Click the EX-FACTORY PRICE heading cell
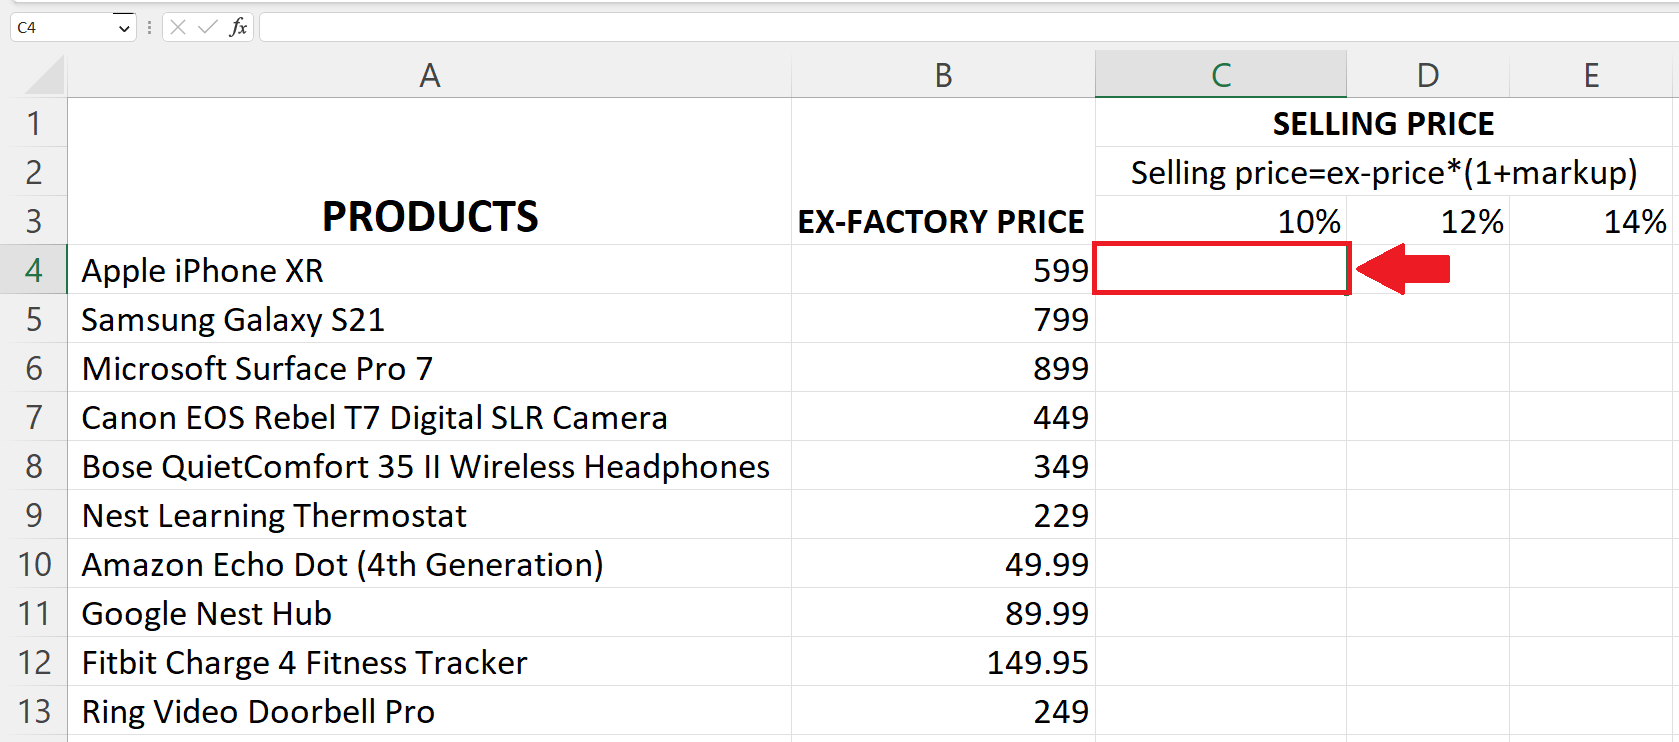Screen dimensions: 1679x742 point(943,172)
